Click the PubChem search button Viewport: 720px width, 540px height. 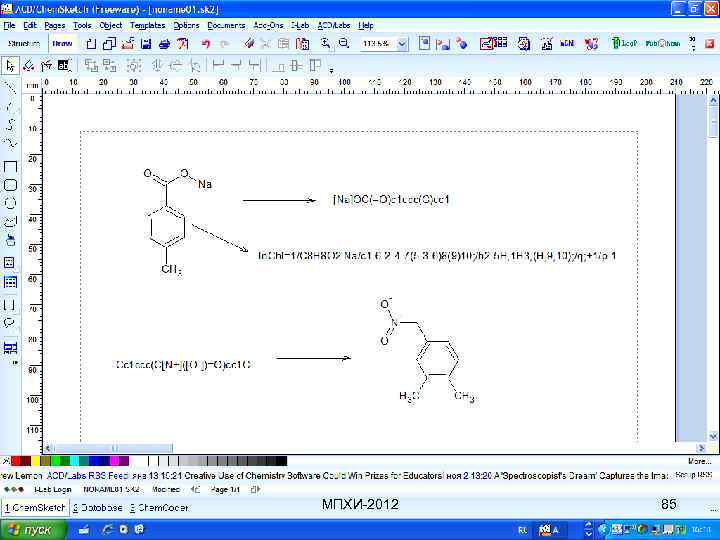[x=662, y=44]
